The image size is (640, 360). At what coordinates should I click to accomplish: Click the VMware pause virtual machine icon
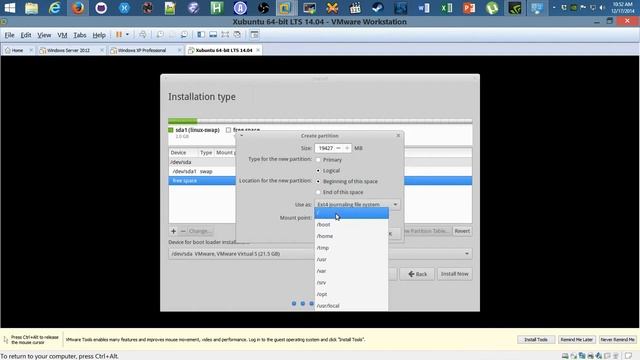119,35
